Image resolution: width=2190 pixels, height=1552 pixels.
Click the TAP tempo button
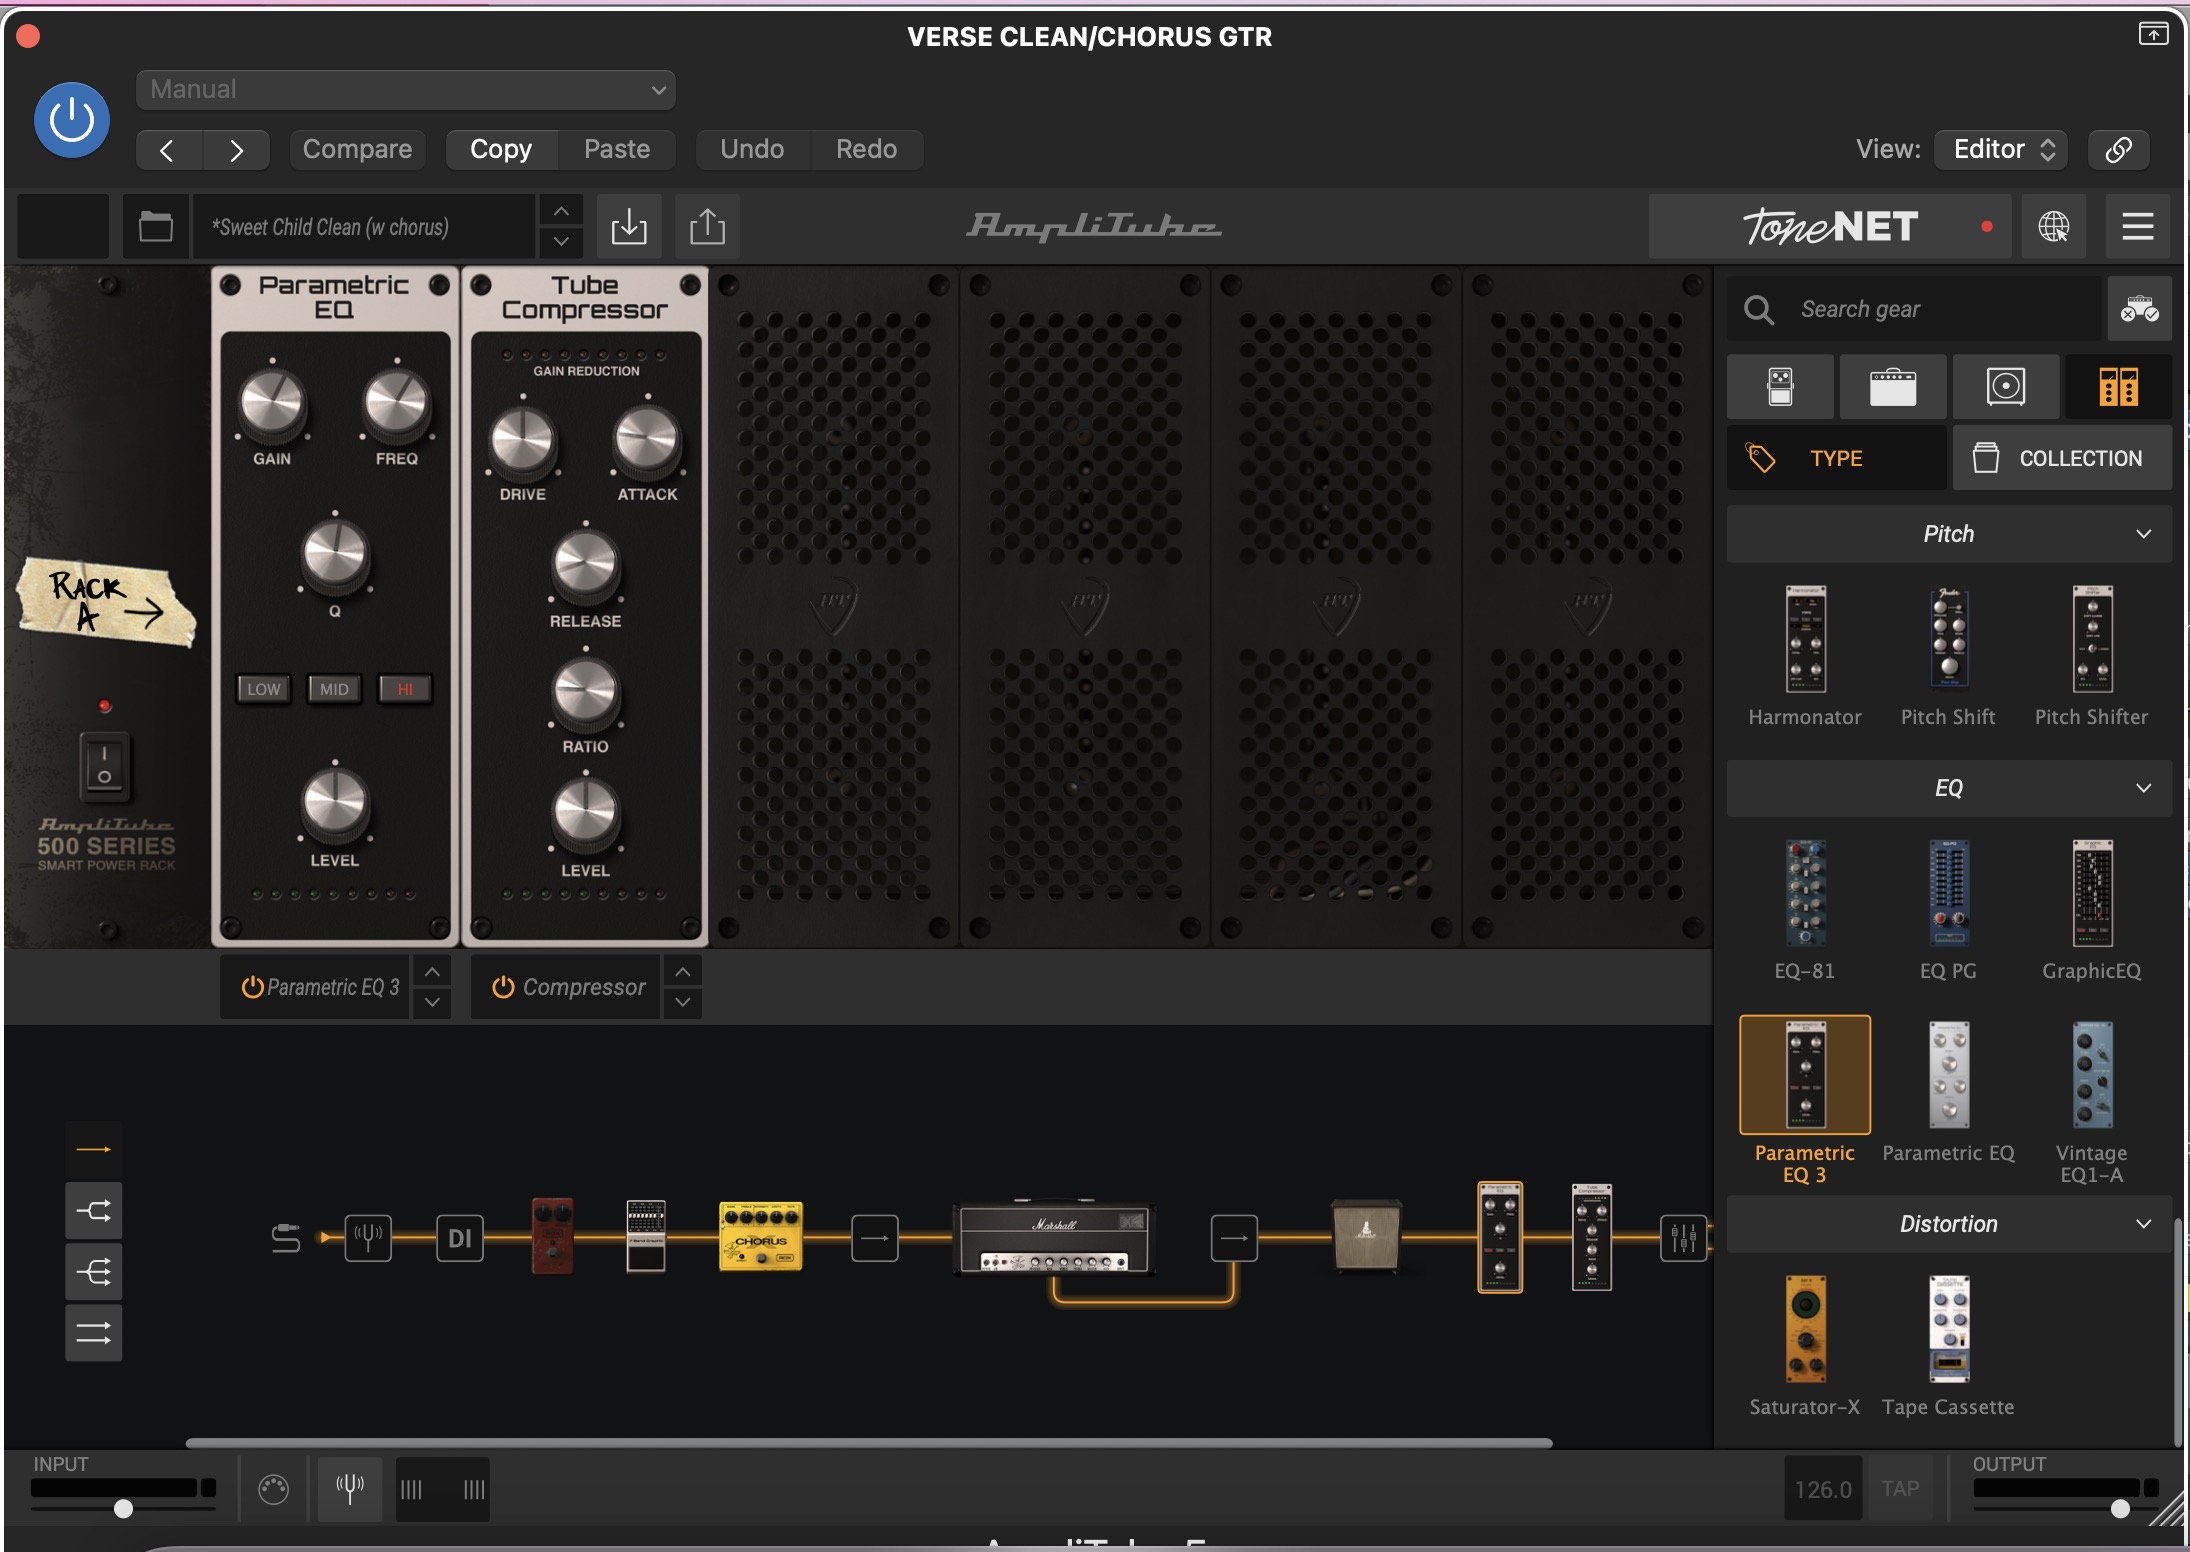[x=1900, y=1489]
